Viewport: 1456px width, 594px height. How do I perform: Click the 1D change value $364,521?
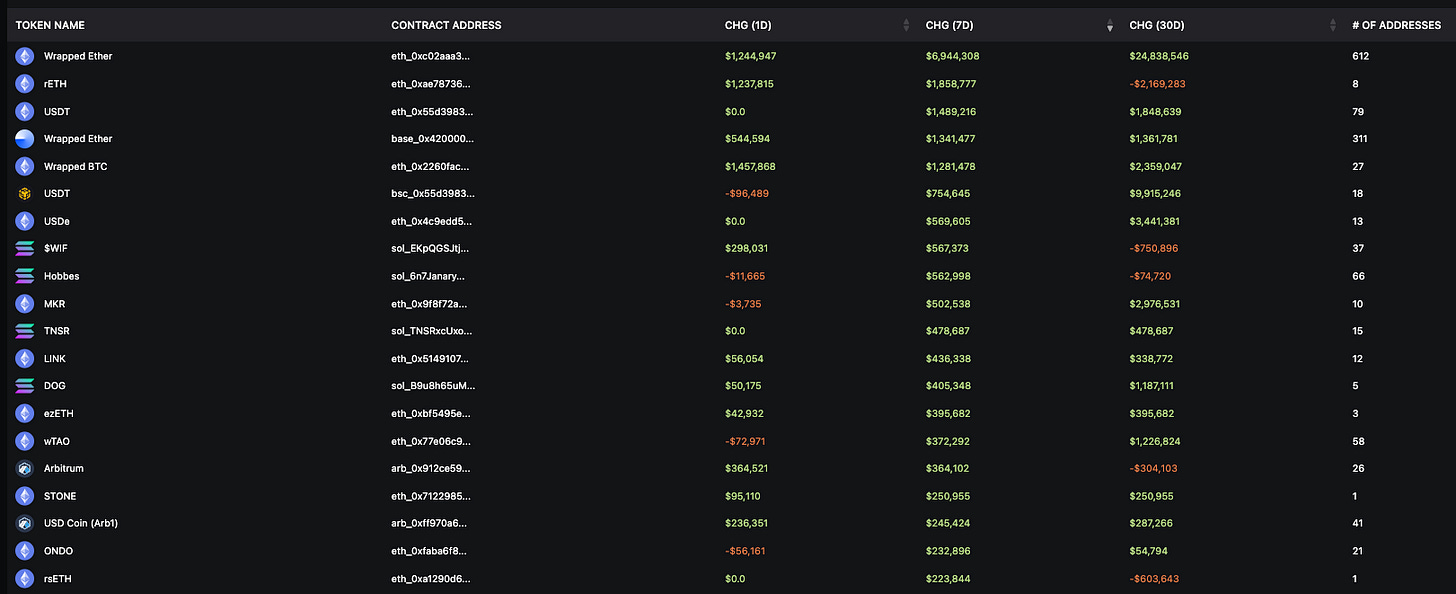click(747, 469)
